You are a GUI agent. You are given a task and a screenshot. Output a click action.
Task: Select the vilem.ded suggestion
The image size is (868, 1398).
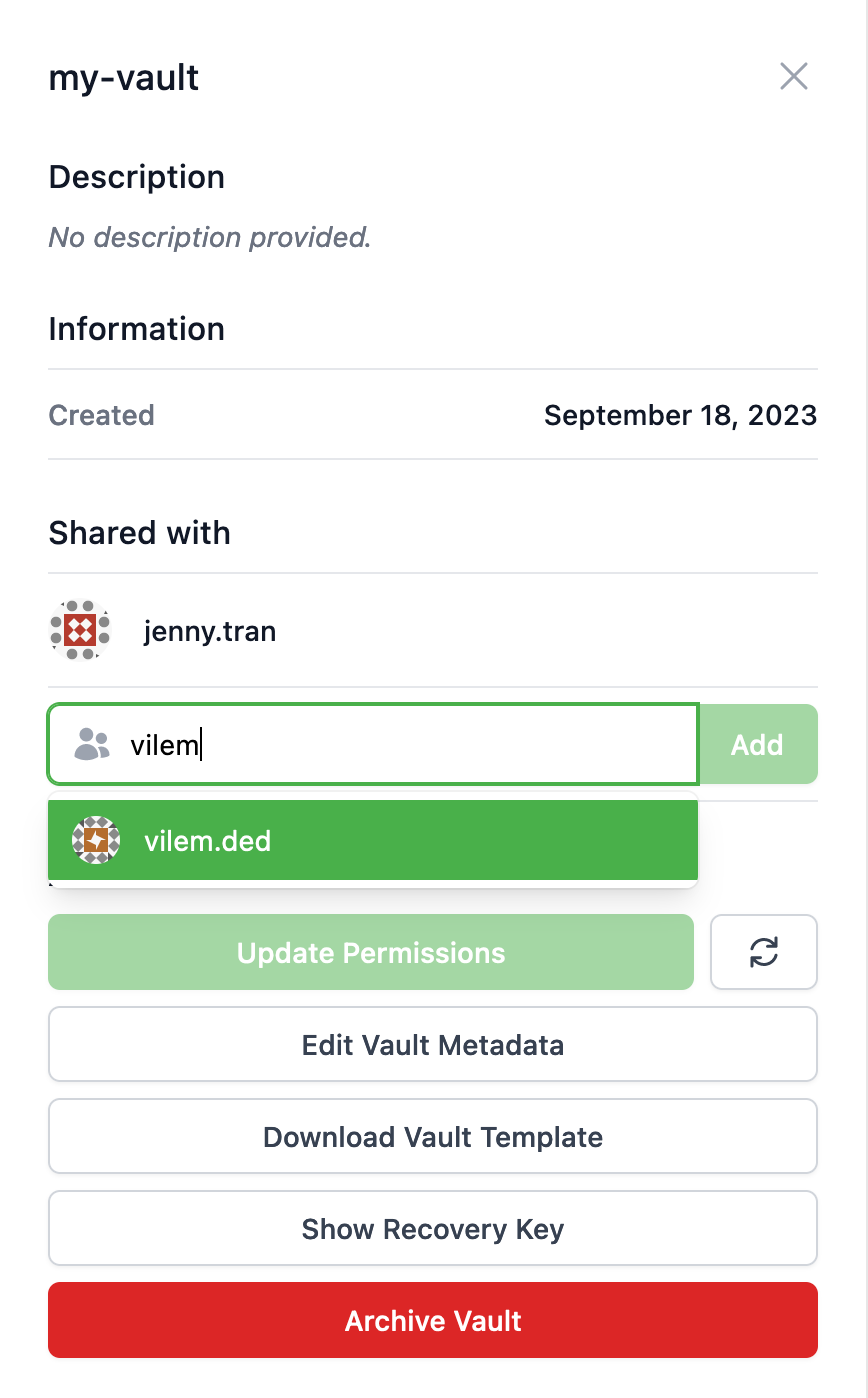pos(372,840)
